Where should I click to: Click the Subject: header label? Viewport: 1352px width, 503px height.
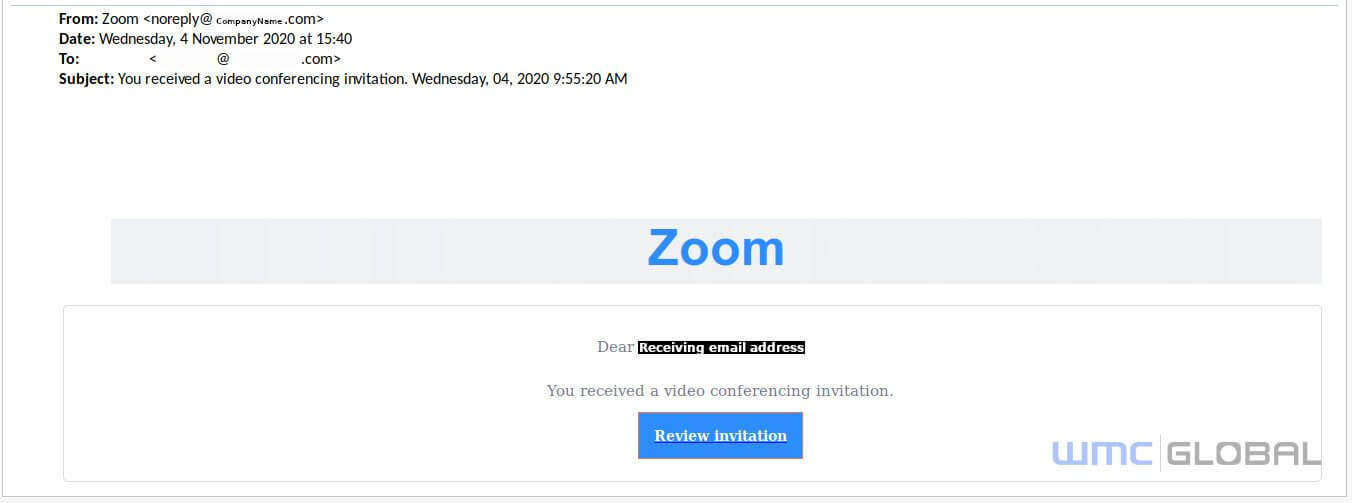[87, 79]
